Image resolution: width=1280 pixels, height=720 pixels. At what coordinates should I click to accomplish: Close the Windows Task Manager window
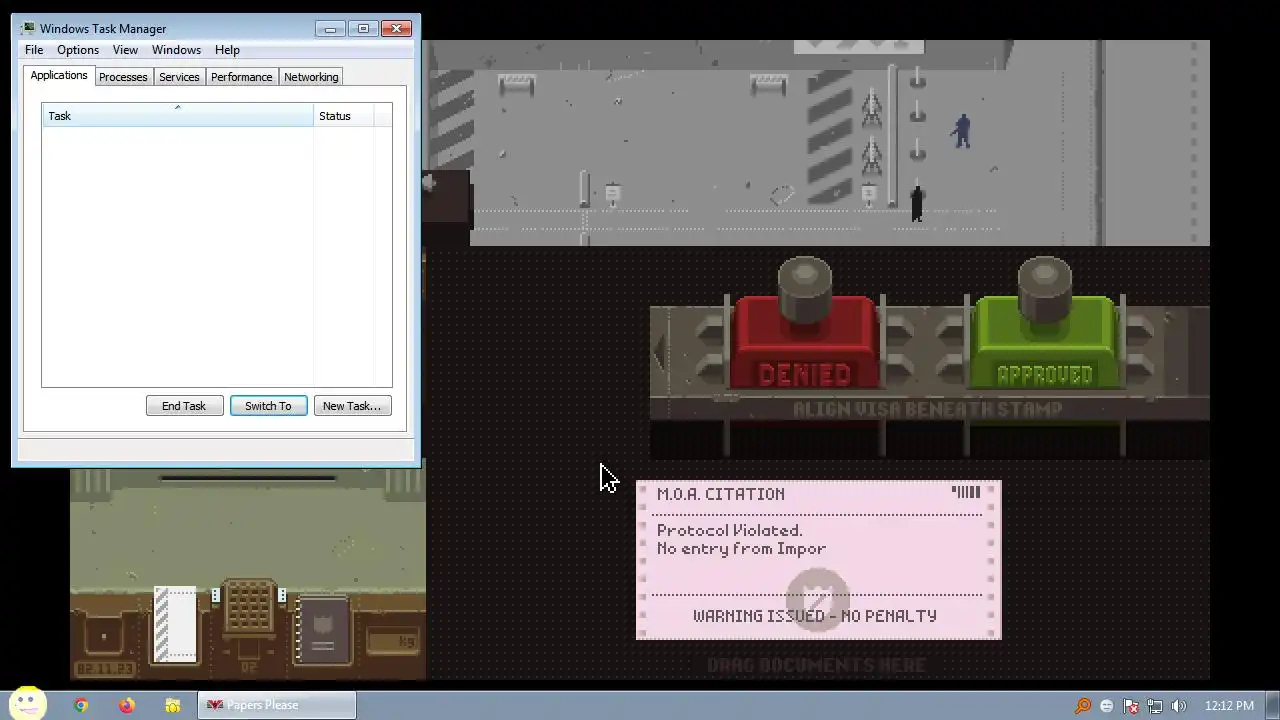397,29
